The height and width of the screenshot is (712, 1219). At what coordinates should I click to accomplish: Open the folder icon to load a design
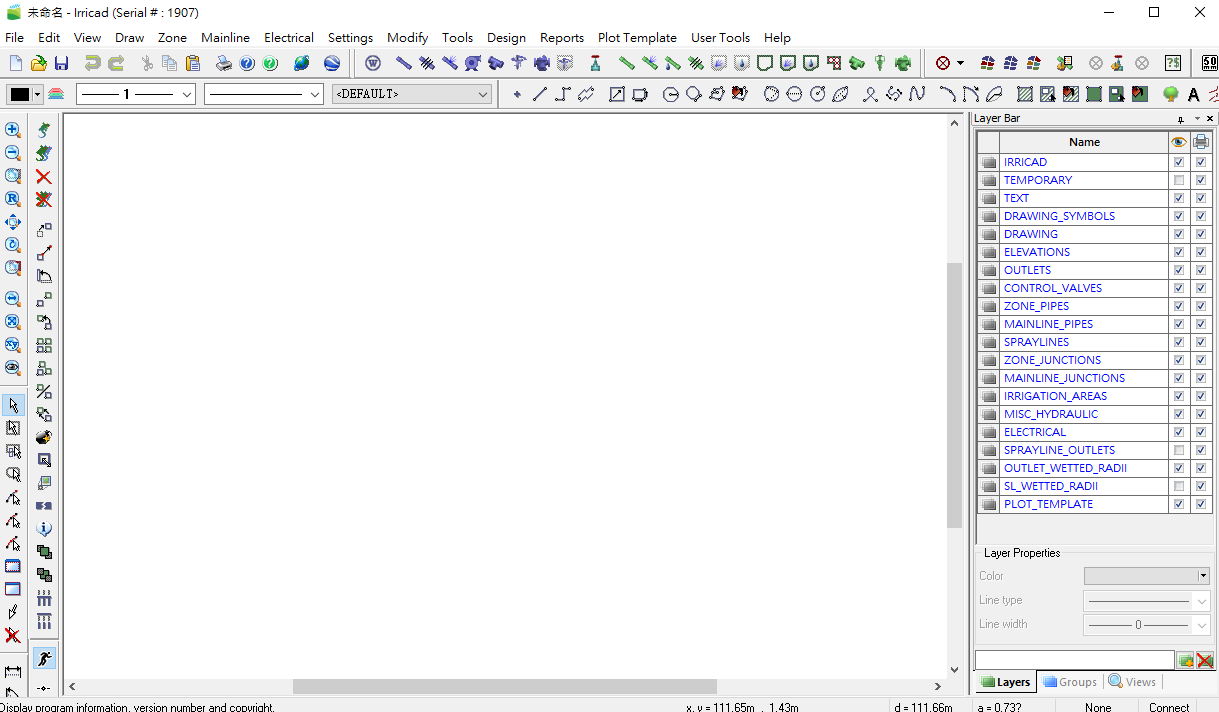[x=38, y=64]
